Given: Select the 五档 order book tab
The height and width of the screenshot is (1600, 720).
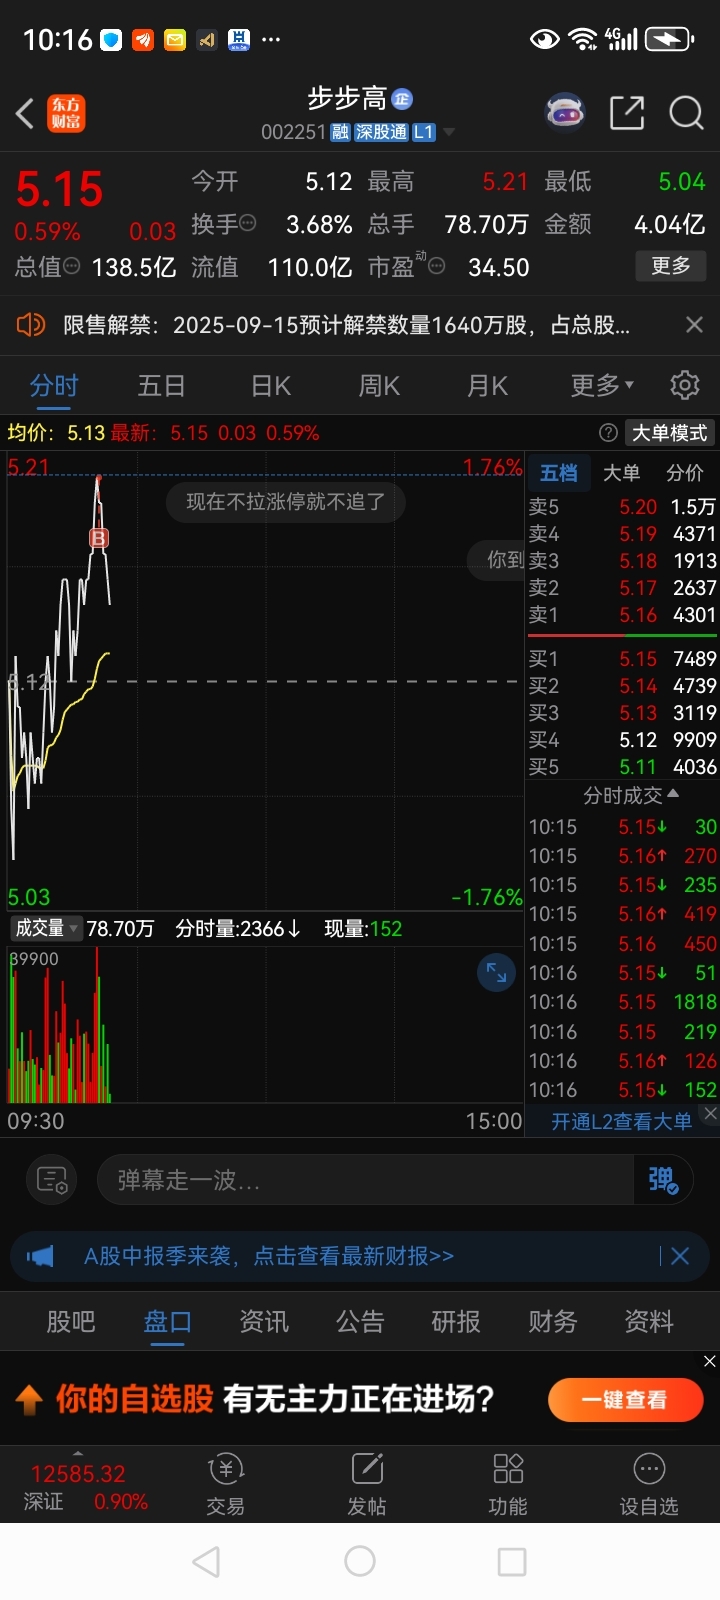Looking at the screenshot, I should tap(558, 473).
